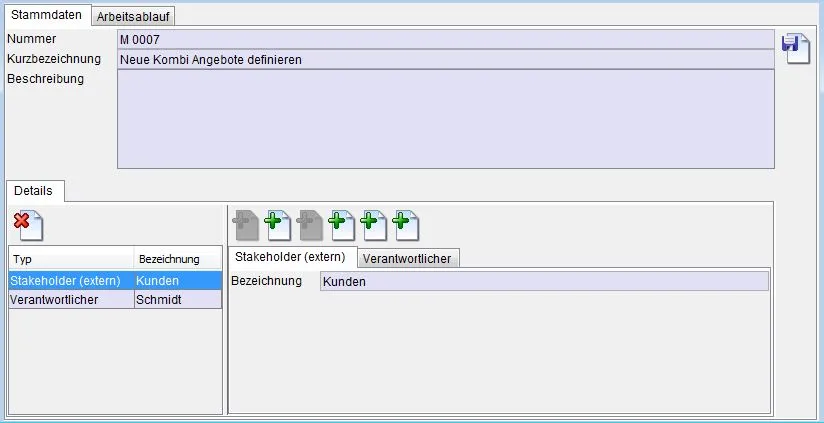This screenshot has height=423, width=824.
Task: Select the Stammdaten tab
Action: click(x=46, y=15)
